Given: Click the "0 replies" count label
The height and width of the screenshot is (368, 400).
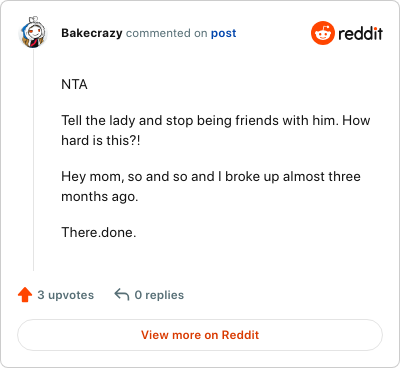Looking at the screenshot, I should [x=159, y=295].
